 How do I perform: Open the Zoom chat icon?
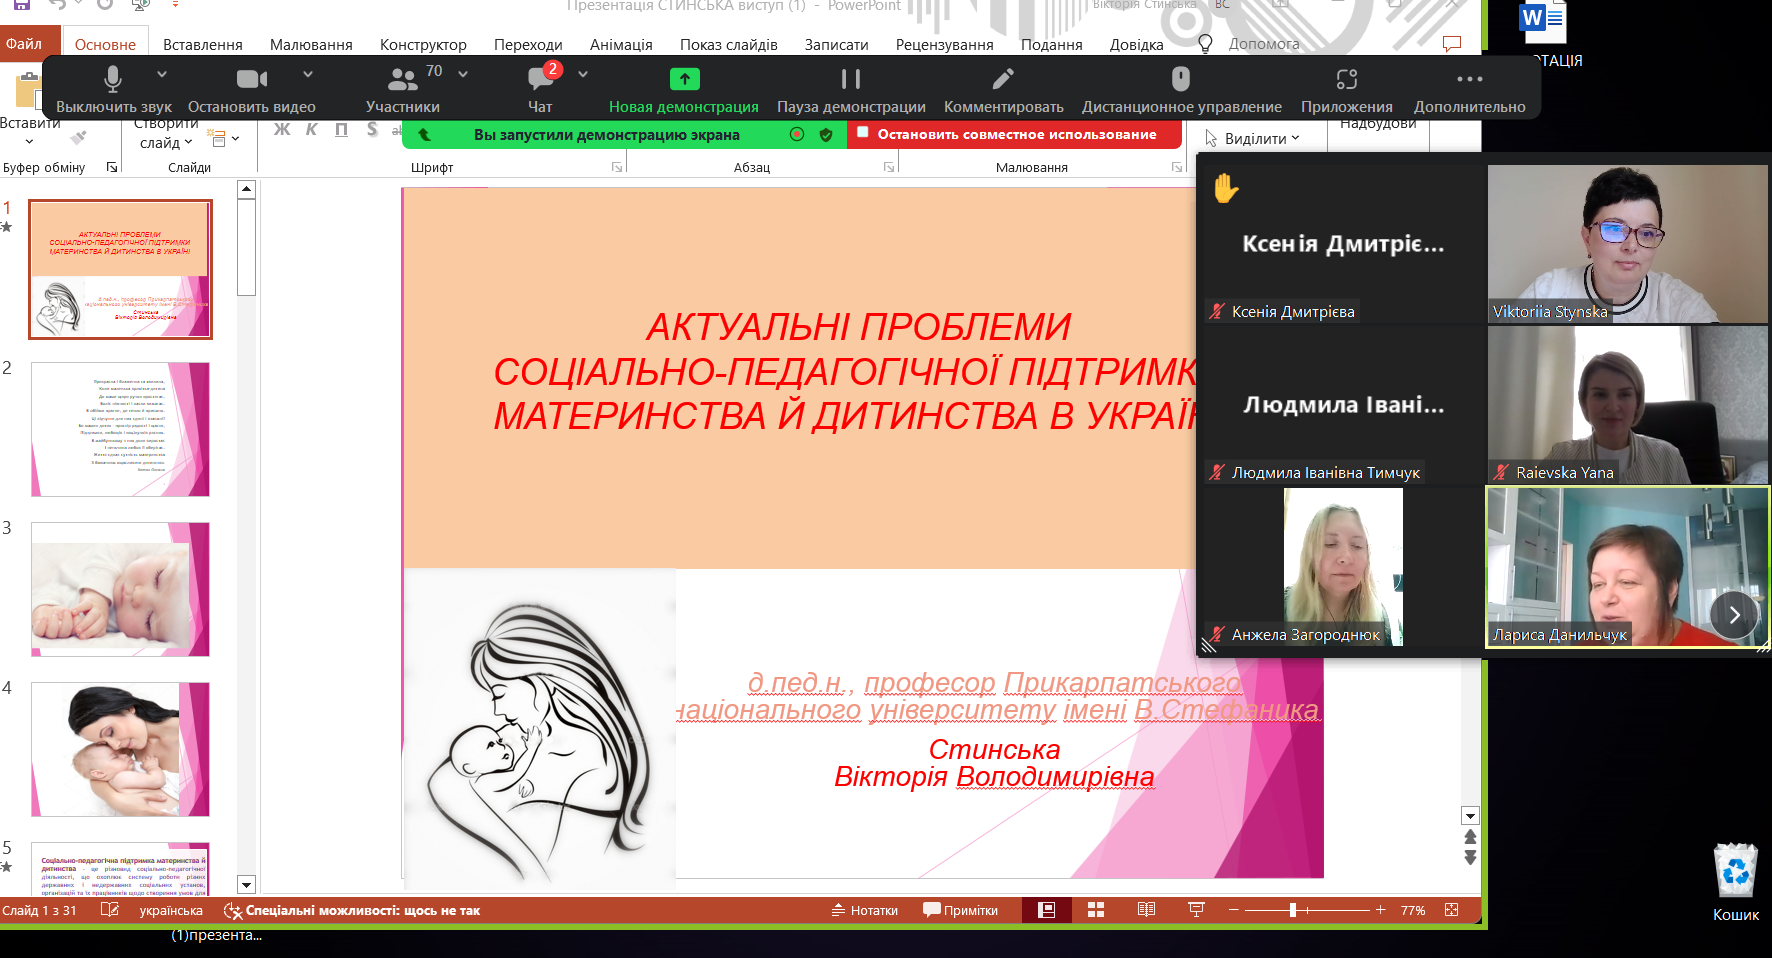pyautogui.click(x=541, y=79)
